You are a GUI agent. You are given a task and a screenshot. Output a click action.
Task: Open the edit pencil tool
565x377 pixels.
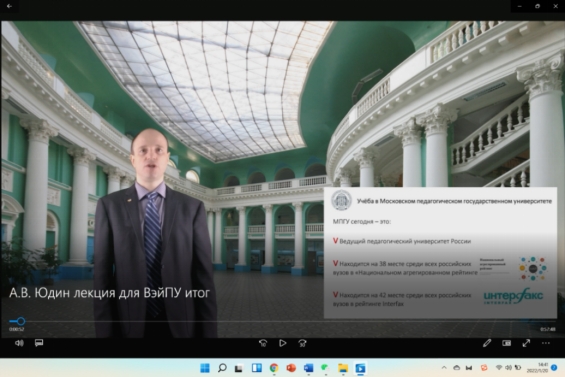pyautogui.click(x=487, y=343)
